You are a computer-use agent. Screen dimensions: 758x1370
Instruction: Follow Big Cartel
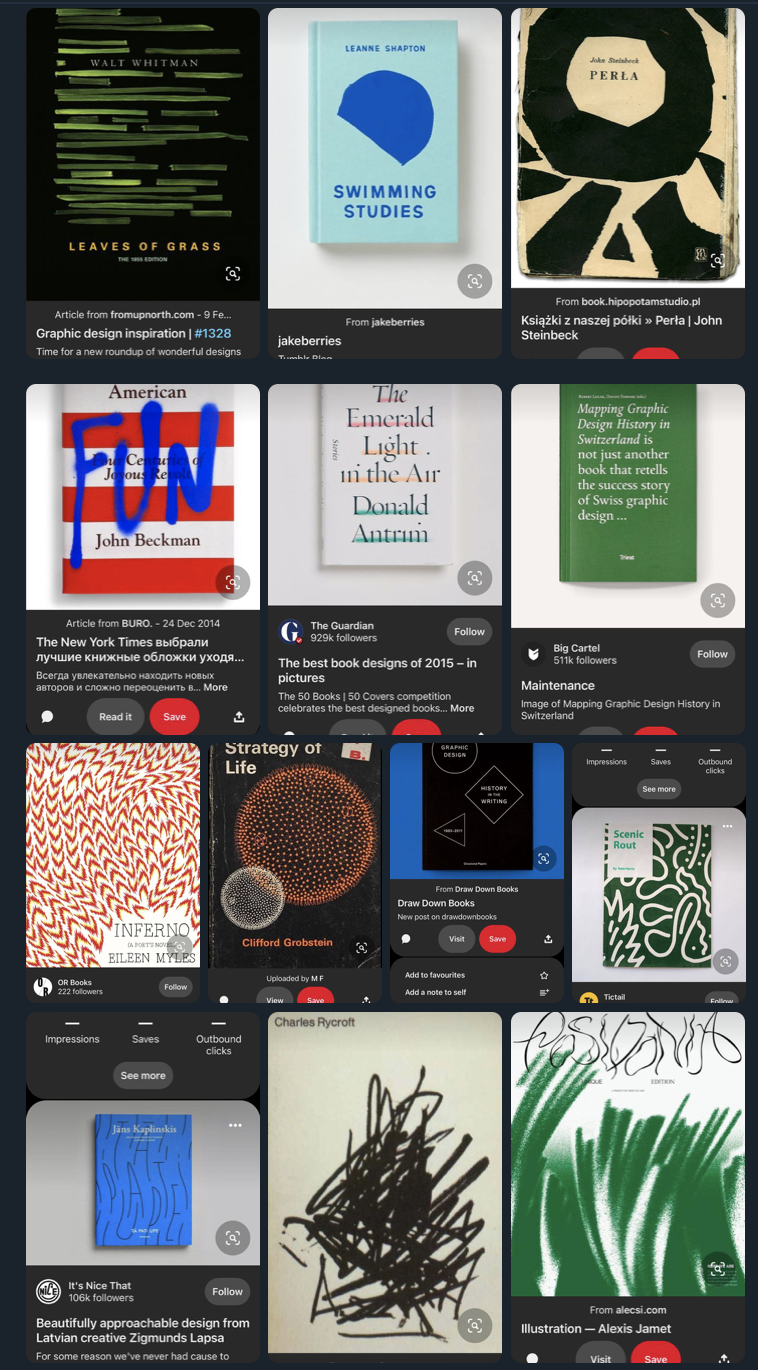coord(712,654)
